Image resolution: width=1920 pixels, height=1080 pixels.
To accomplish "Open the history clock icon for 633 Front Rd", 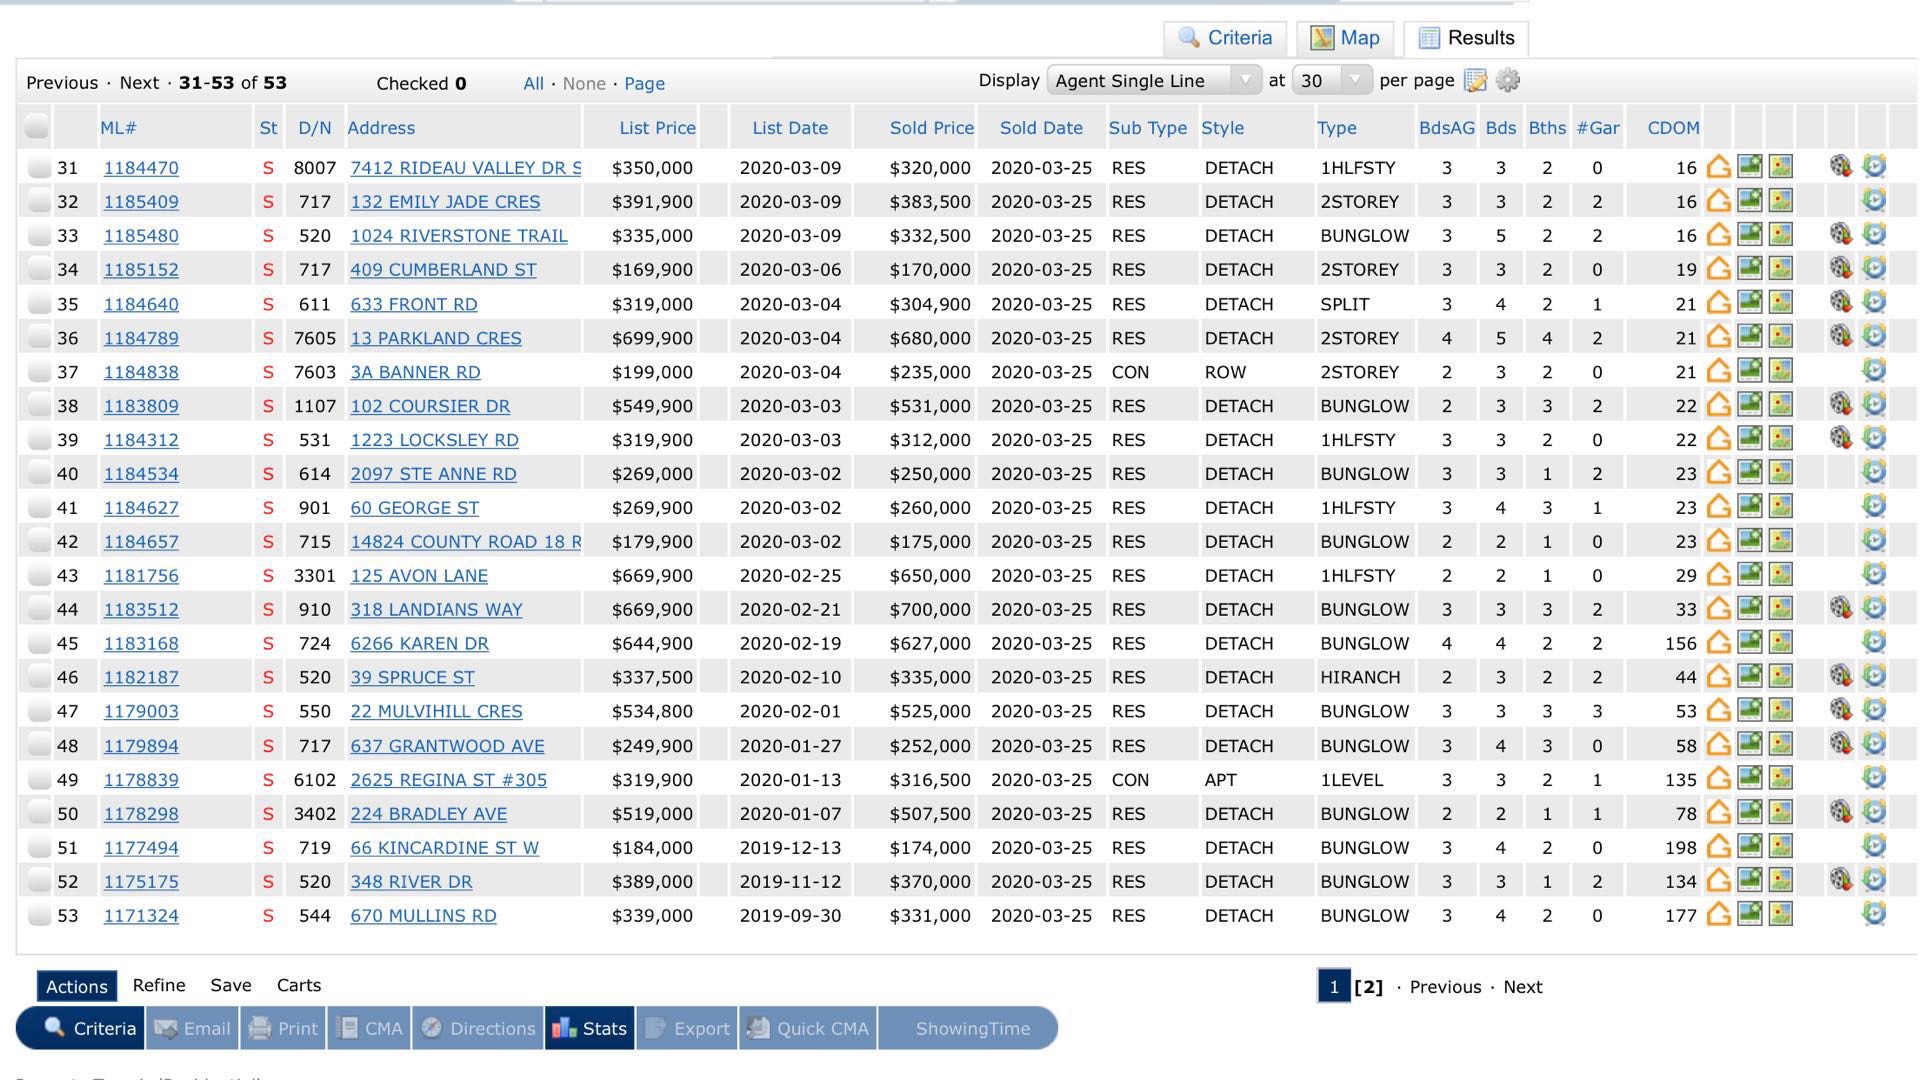I will tap(1874, 302).
